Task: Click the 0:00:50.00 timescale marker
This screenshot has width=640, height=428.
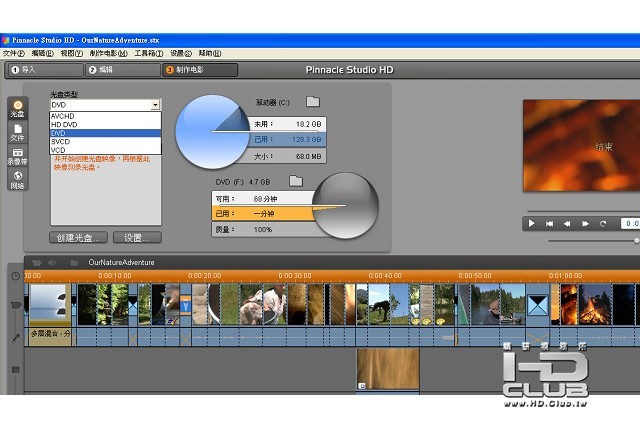Action: click(x=475, y=276)
